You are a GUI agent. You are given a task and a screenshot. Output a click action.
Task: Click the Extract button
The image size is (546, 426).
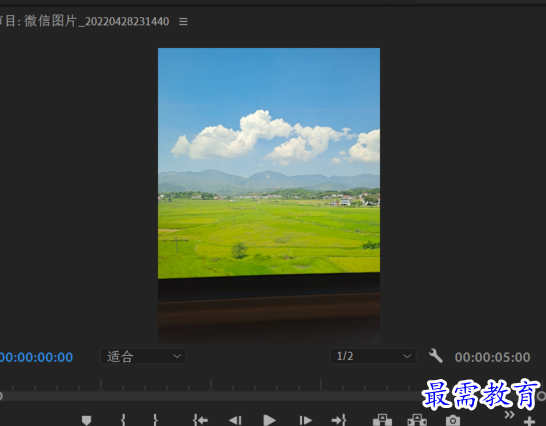pos(417,420)
